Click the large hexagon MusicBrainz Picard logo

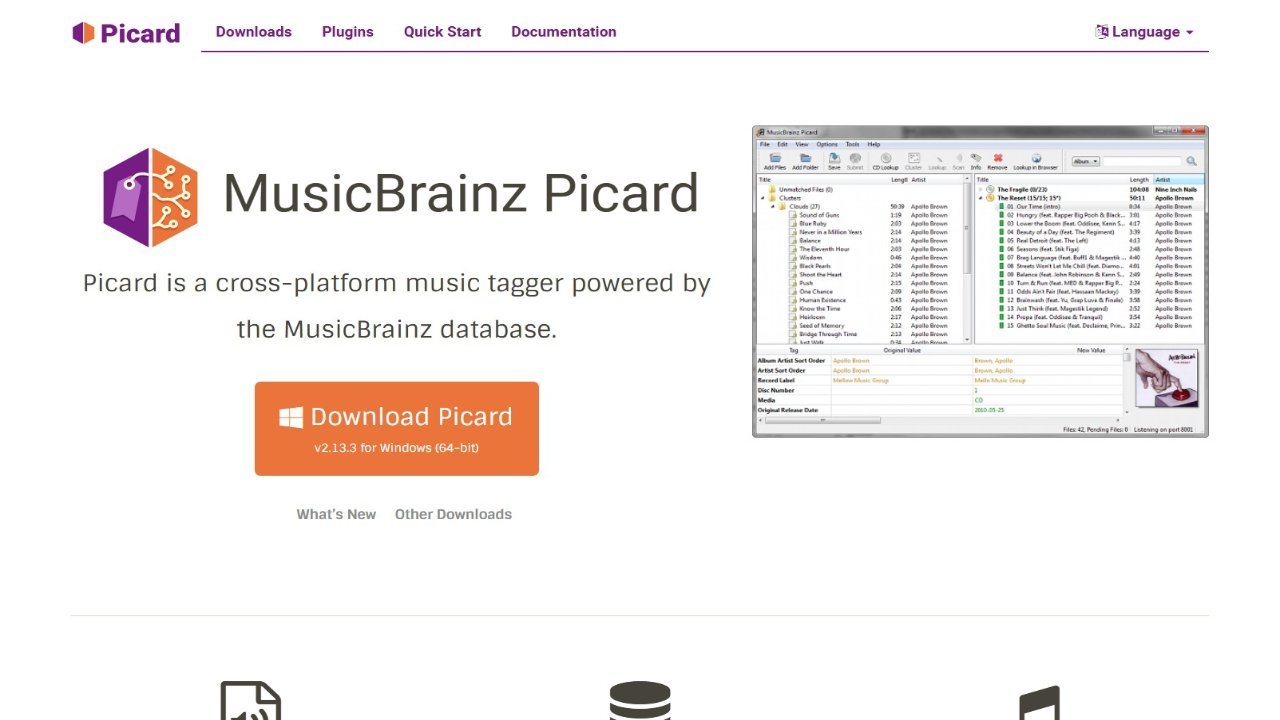pos(150,197)
